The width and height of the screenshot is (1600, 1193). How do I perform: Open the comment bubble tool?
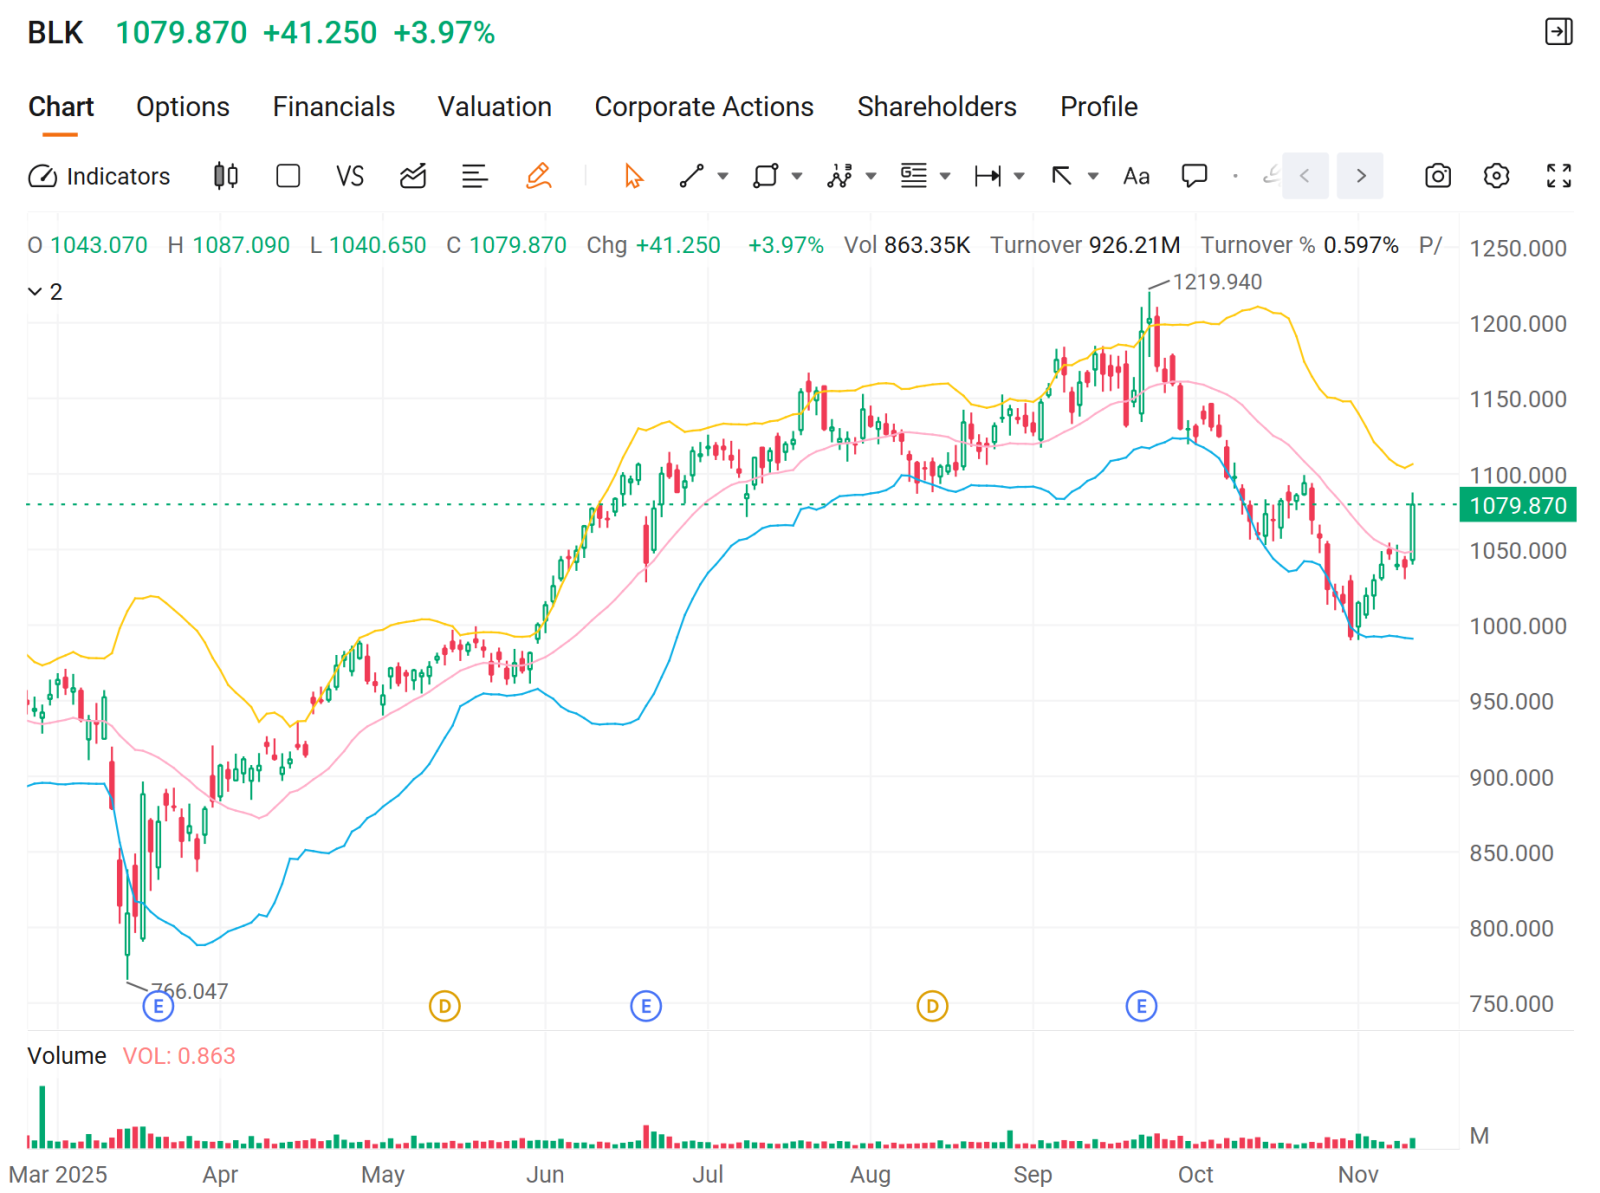[x=1194, y=176]
